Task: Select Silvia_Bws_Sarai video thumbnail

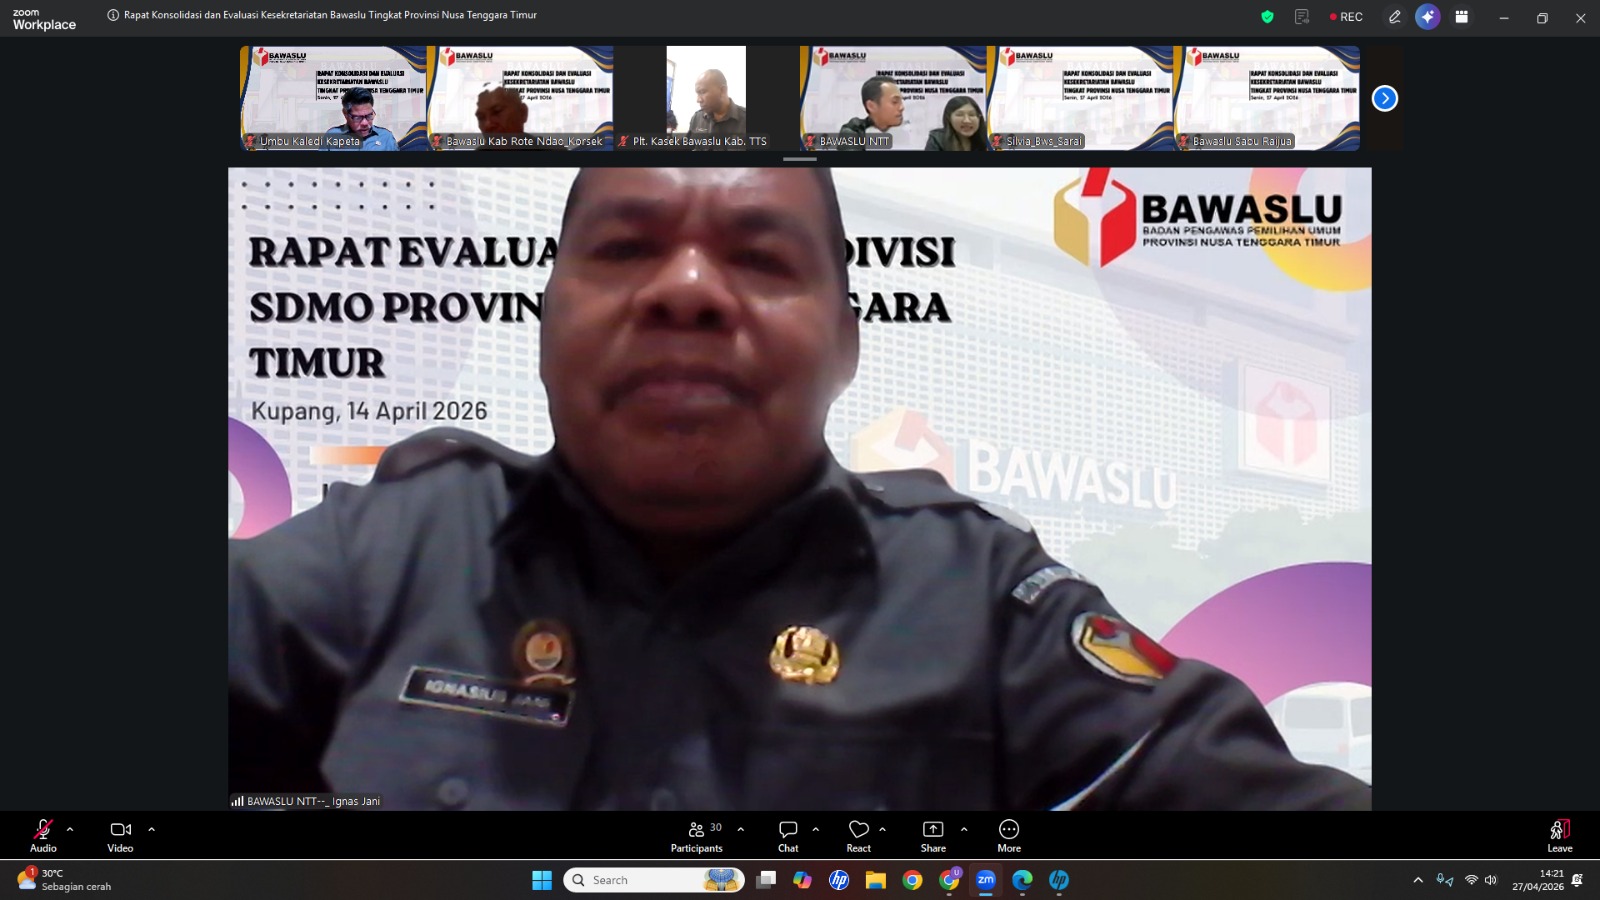Action: 1080,98
